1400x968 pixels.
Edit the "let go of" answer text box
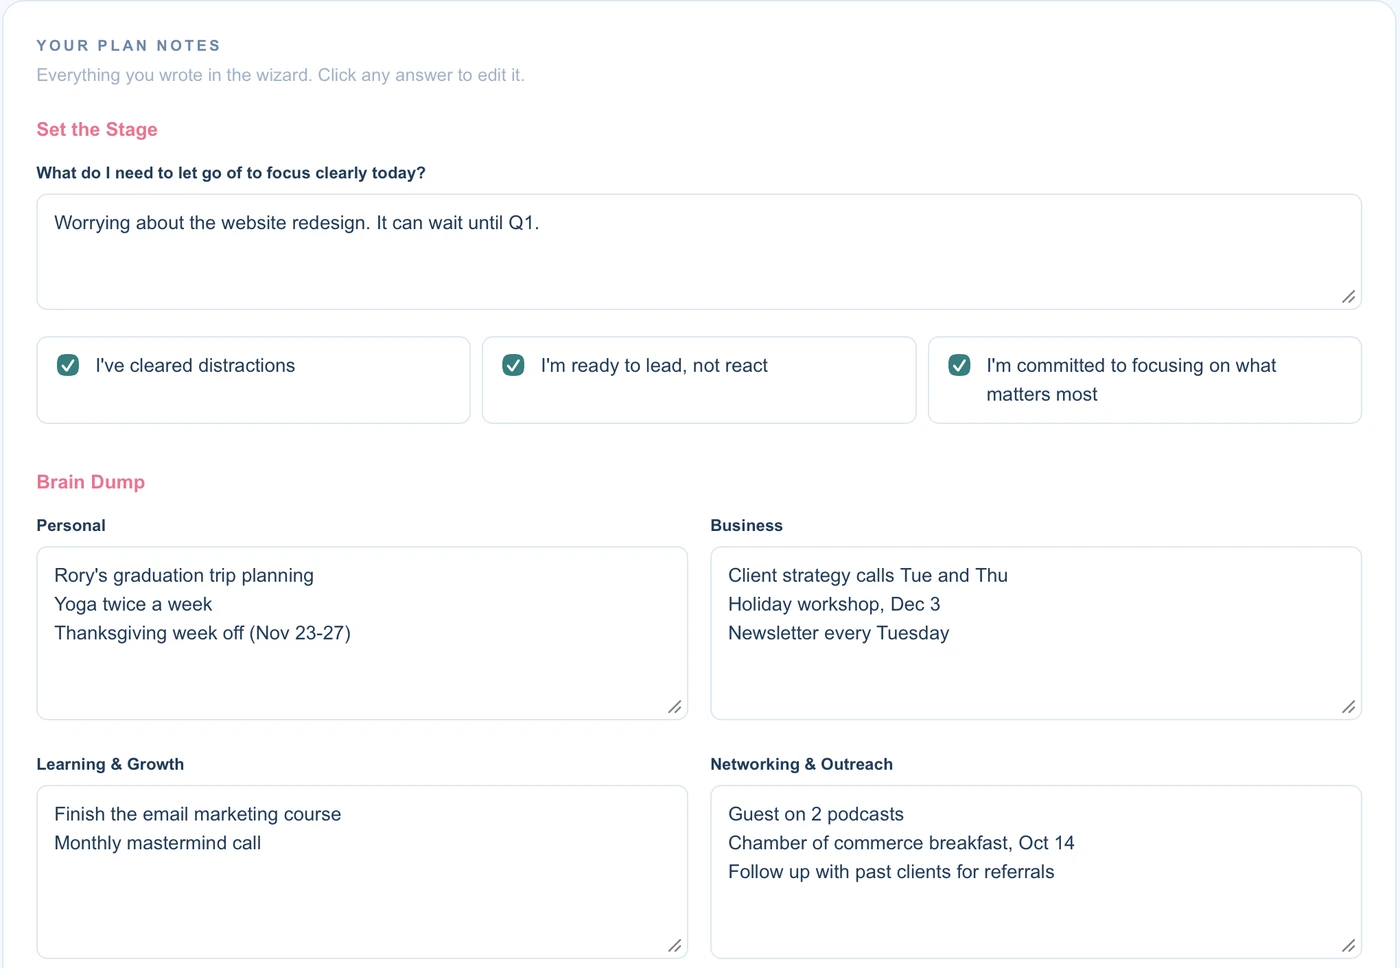pos(699,252)
